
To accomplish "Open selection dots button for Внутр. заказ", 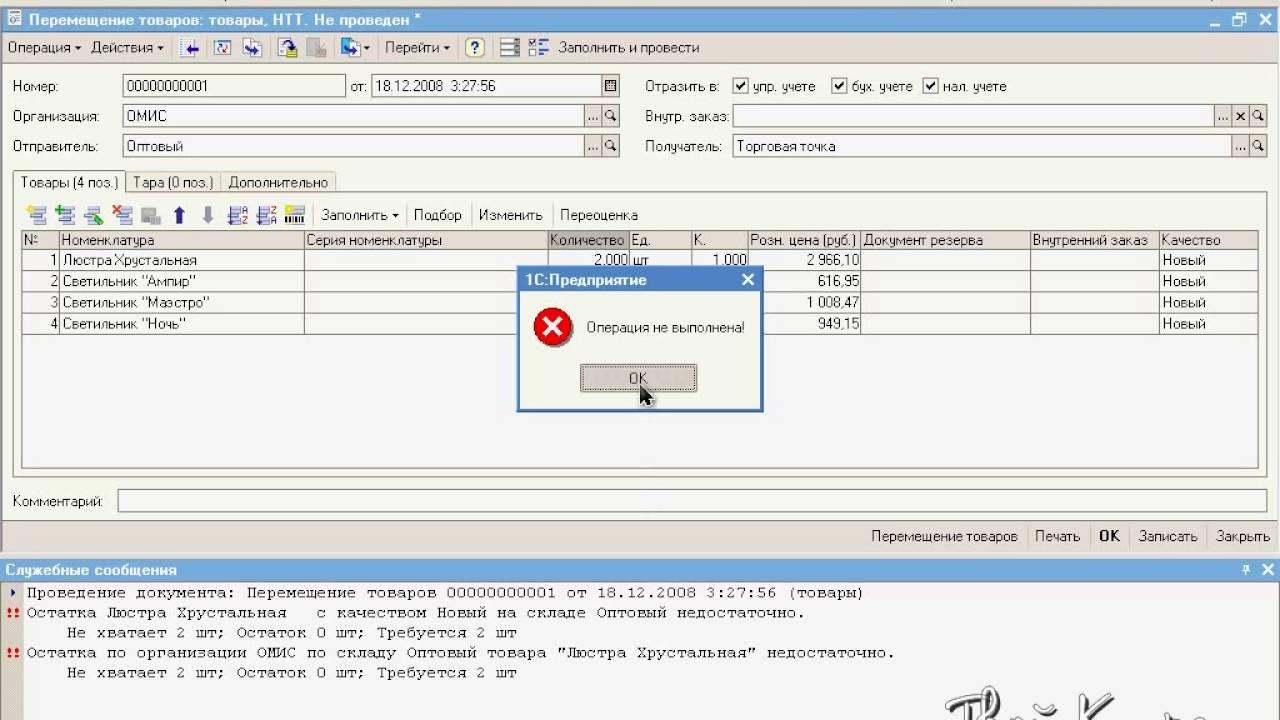I will click(x=1223, y=116).
